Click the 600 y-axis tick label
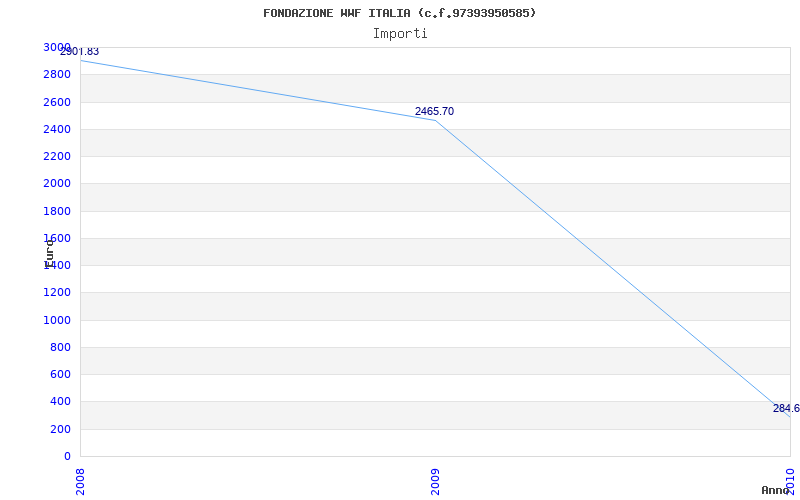The height and width of the screenshot is (500, 800). [61, 374]
